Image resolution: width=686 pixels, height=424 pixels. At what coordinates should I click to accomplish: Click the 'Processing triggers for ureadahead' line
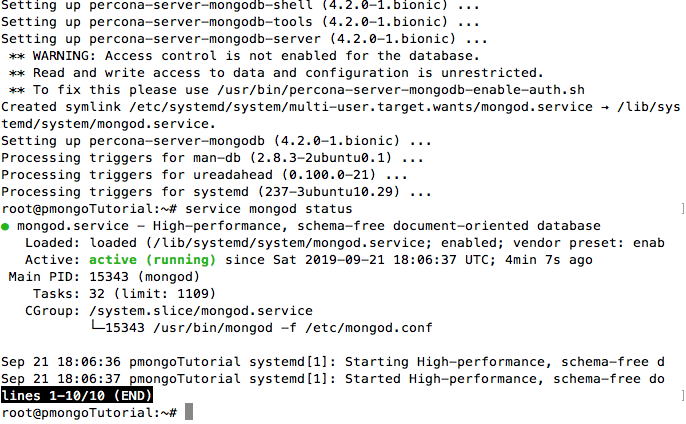(204, 175)
